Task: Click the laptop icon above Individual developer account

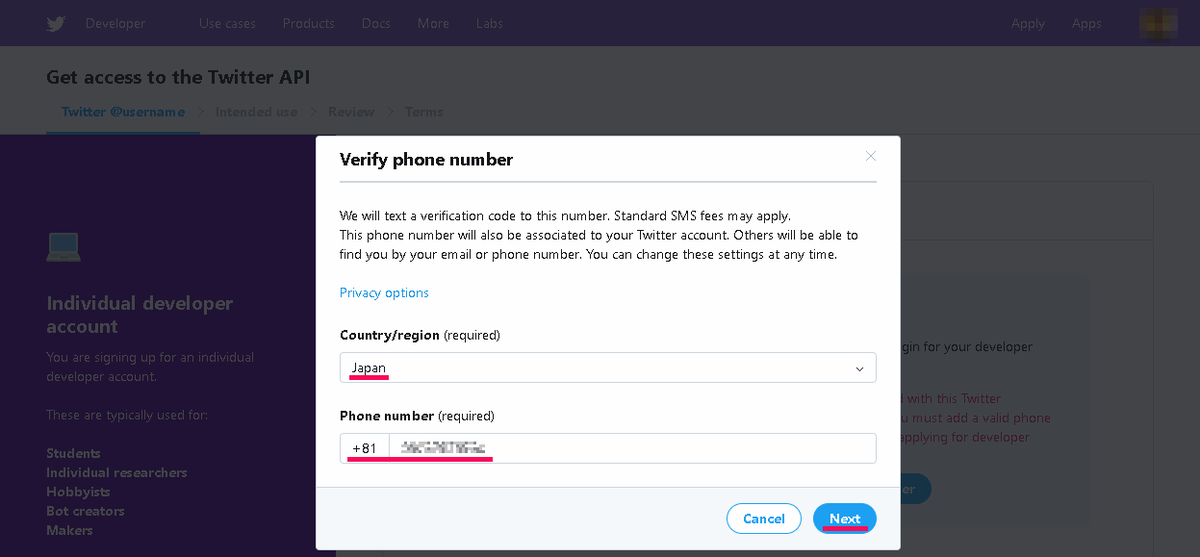Action: [64, 246]
